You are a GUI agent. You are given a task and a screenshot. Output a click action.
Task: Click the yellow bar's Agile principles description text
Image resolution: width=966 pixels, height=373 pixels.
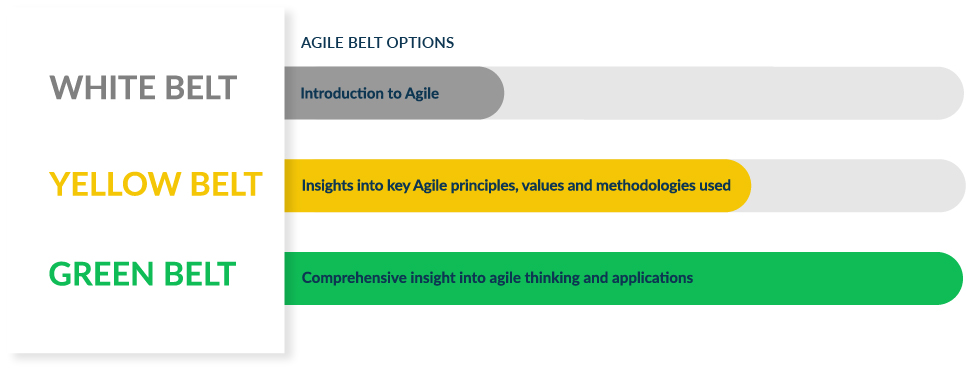[516, 185]
